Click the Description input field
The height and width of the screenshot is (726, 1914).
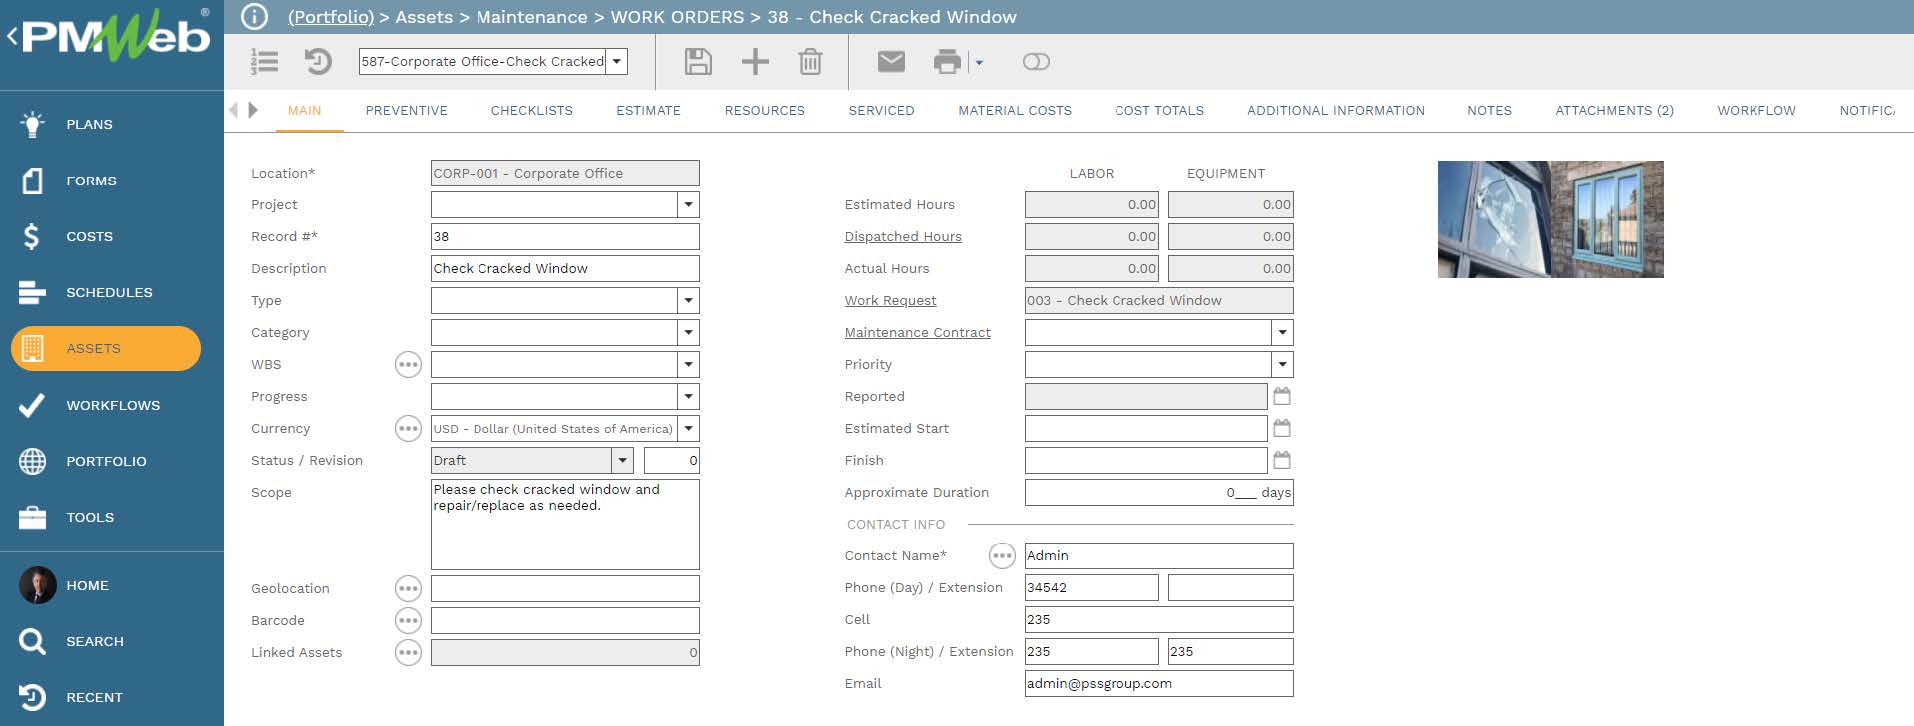564,269
